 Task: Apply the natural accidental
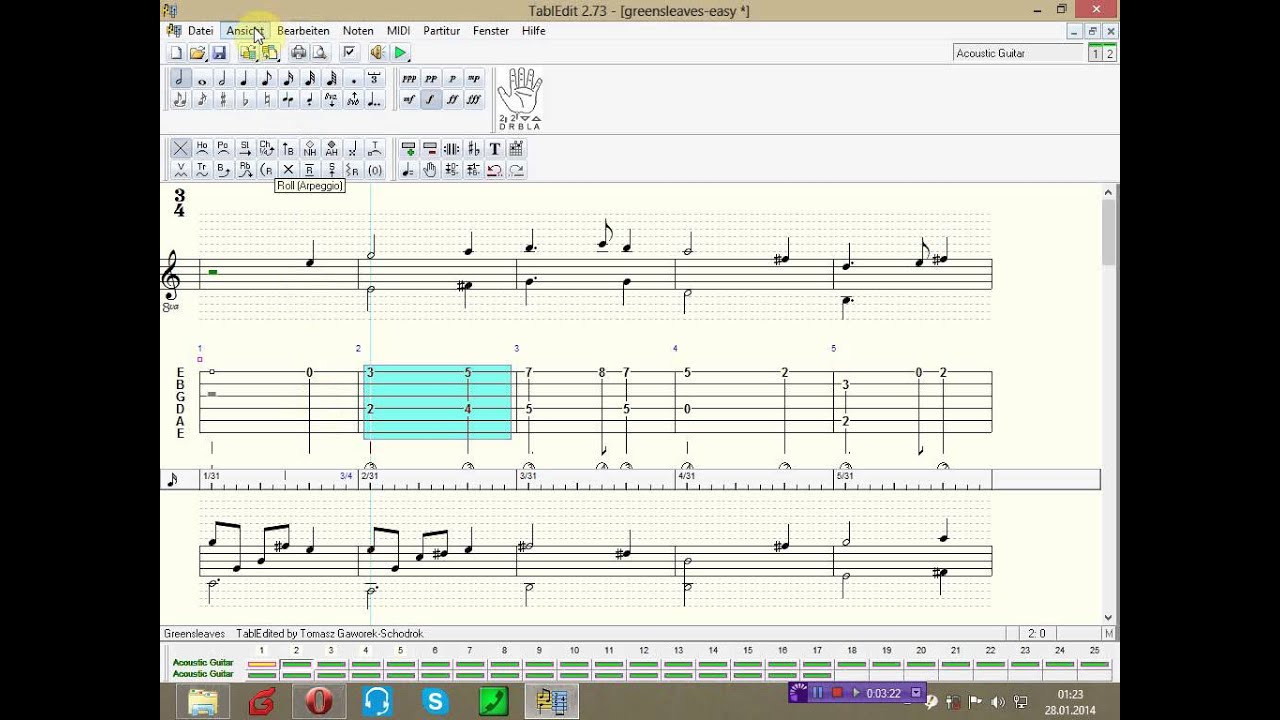coord(267,100)
